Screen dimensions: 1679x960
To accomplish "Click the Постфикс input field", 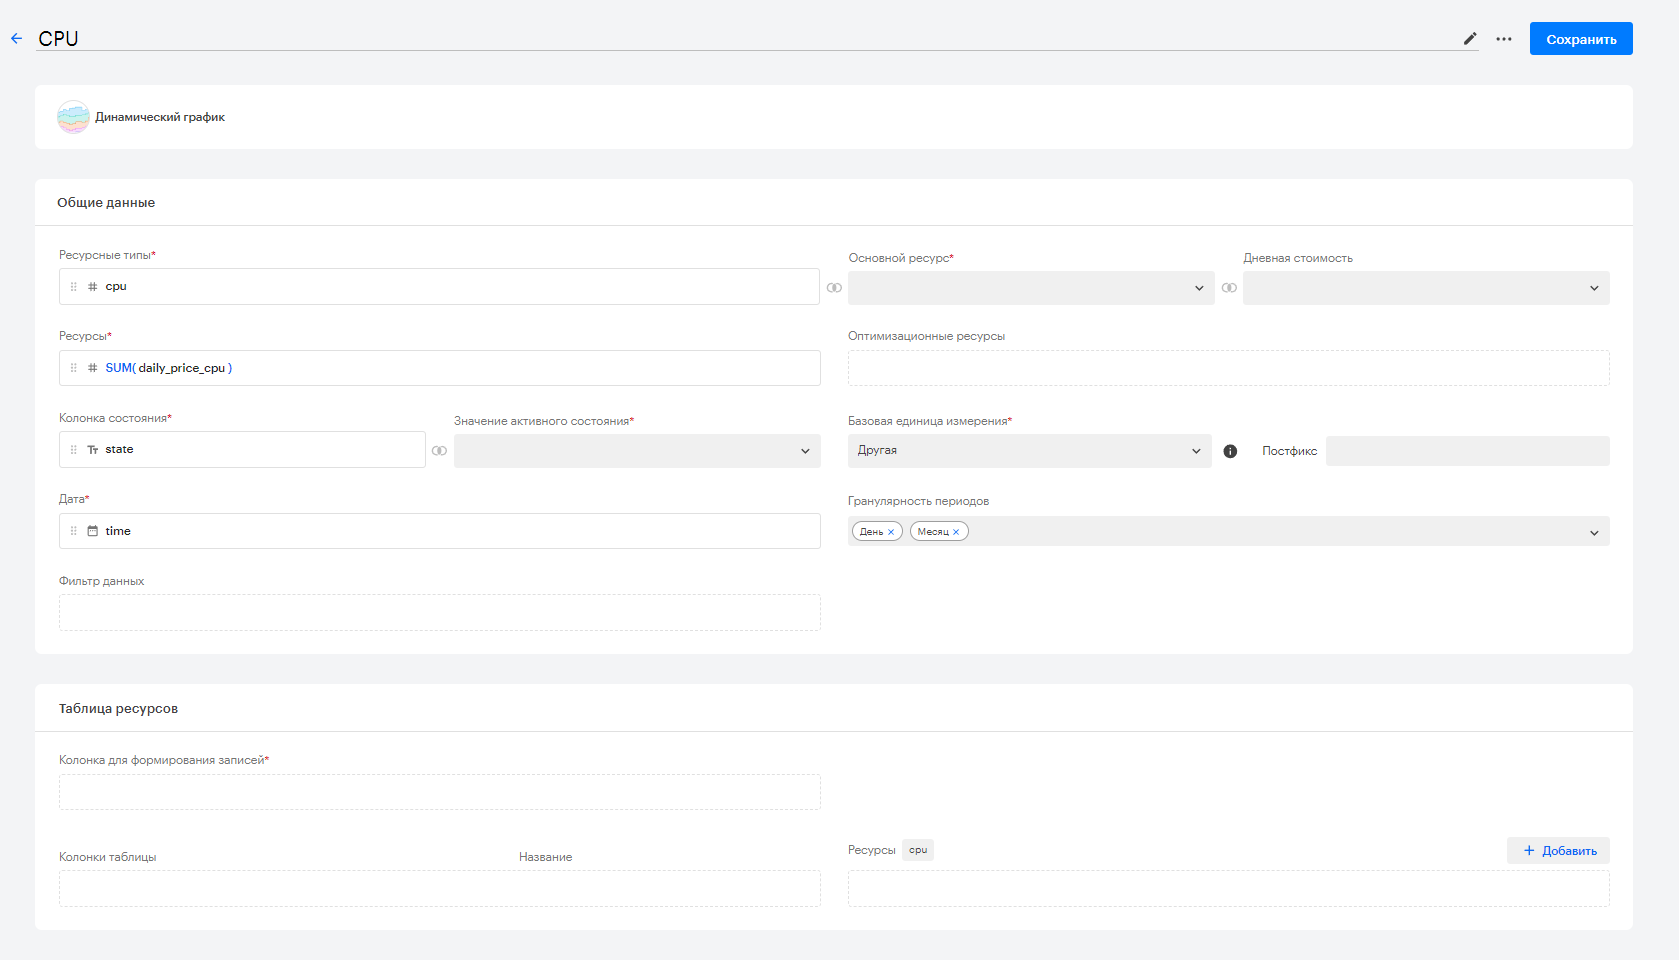I will coord(1467,451).
